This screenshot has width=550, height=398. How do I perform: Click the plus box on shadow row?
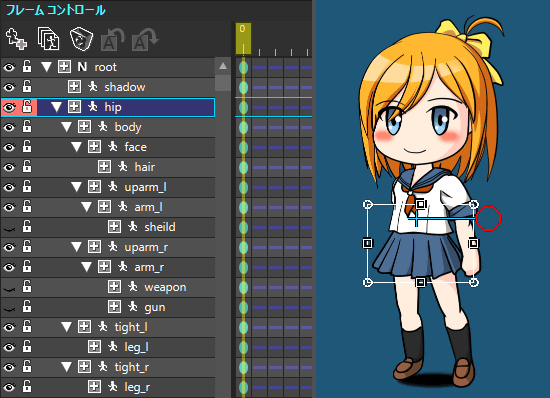[74, 87]
